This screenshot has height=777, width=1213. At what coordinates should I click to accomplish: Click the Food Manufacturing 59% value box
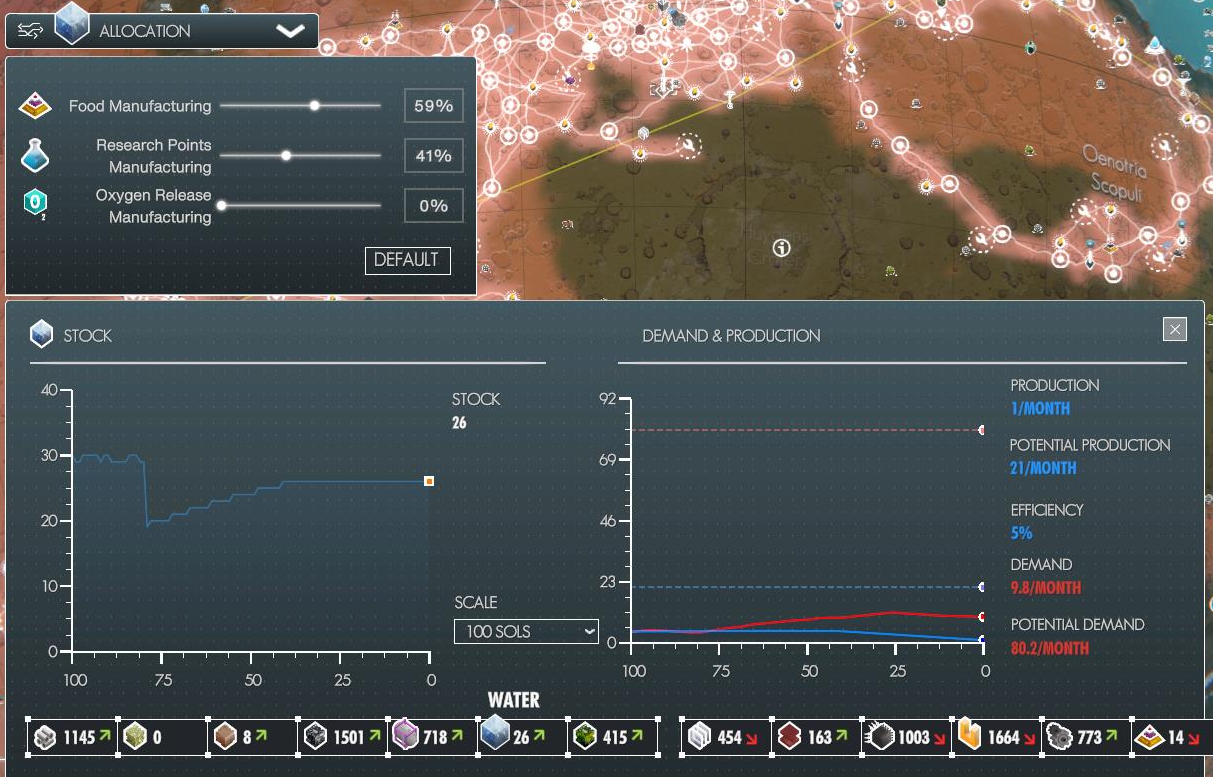433,106
